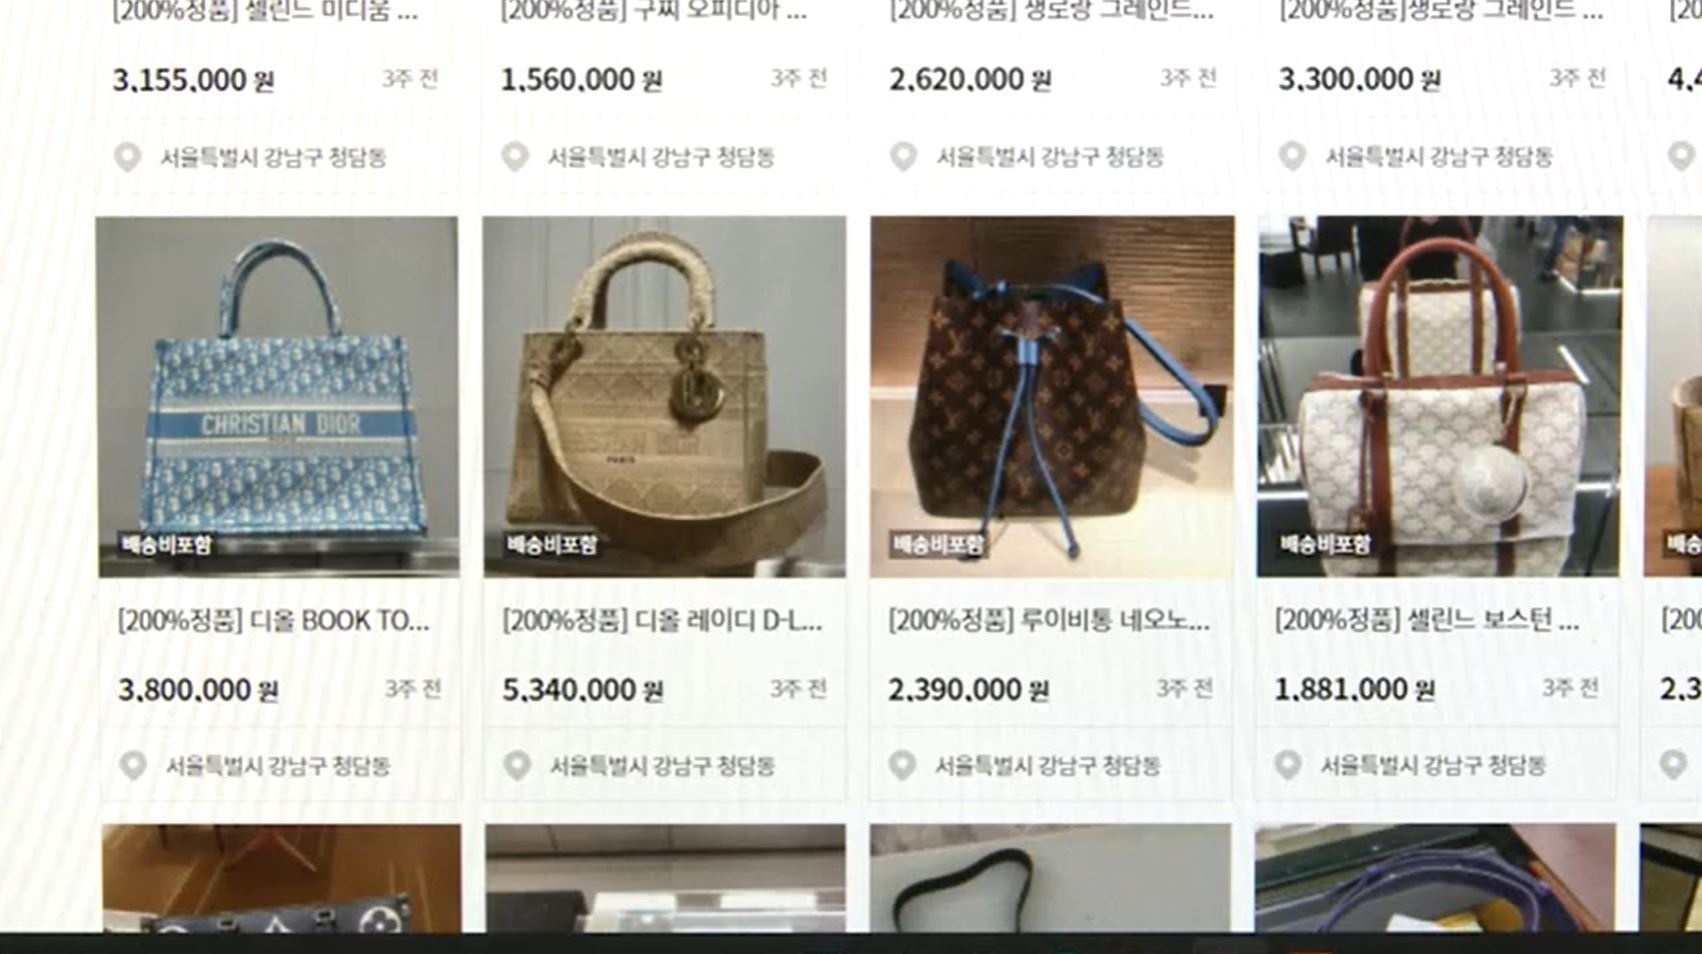Click the location pin under the 2,620,000원 listing
The width and height of the screenshot is (1702, 954).
click(x=903, y=157)
